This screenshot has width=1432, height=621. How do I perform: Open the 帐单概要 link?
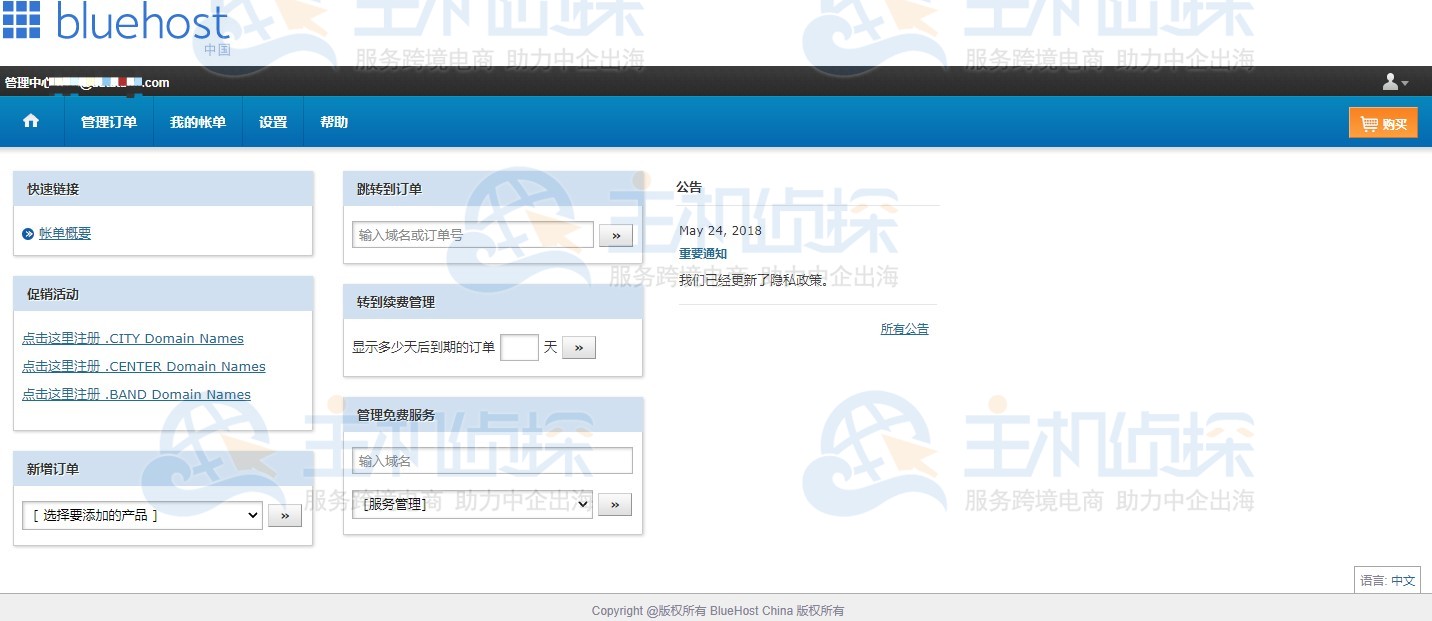(x=64, y=233)
